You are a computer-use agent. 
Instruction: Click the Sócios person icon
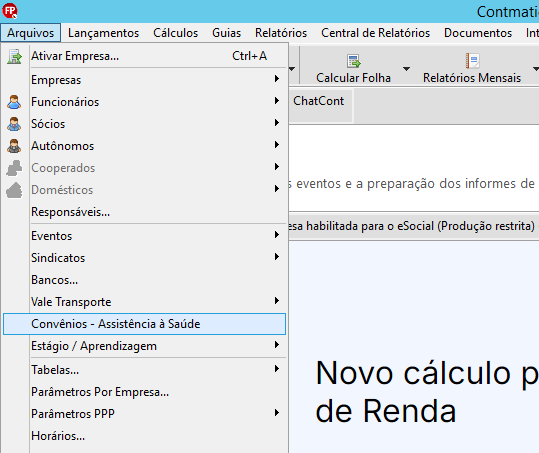point(14,124)
